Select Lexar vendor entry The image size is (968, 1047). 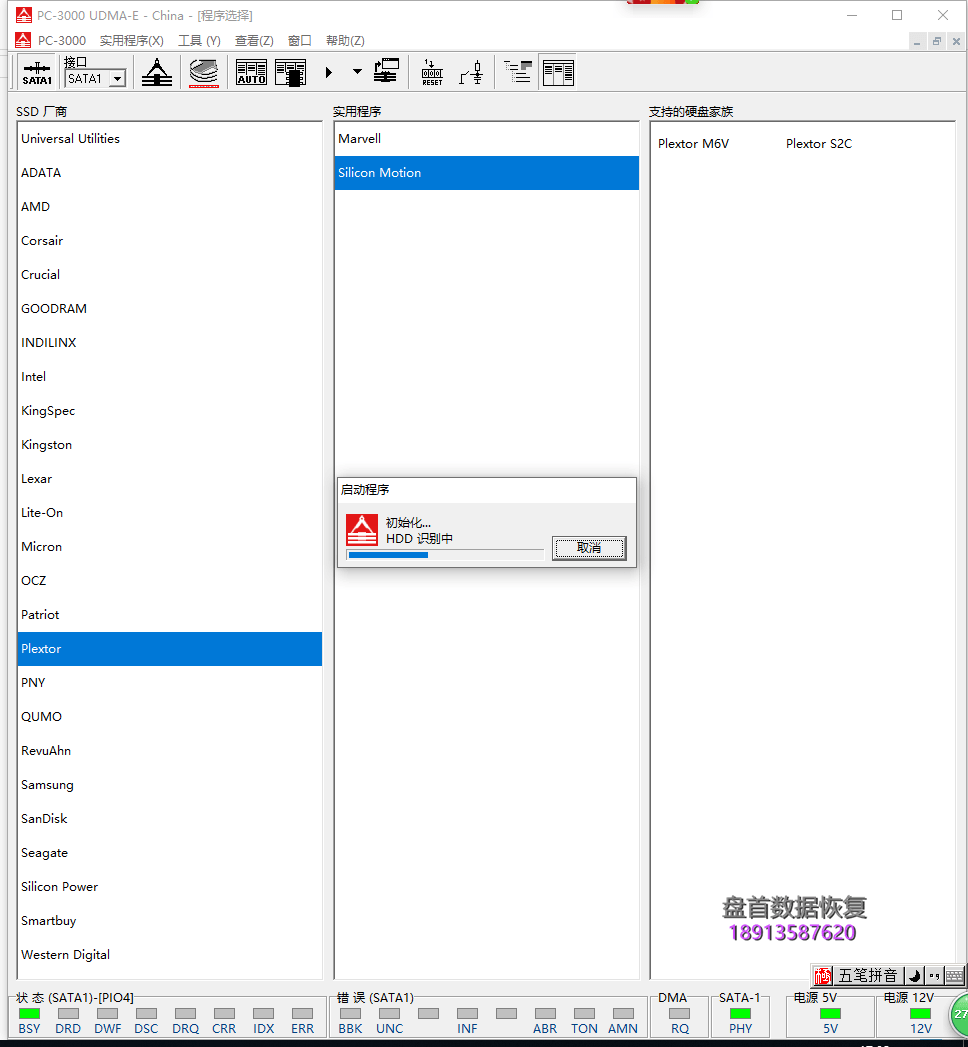coord(170,479)
